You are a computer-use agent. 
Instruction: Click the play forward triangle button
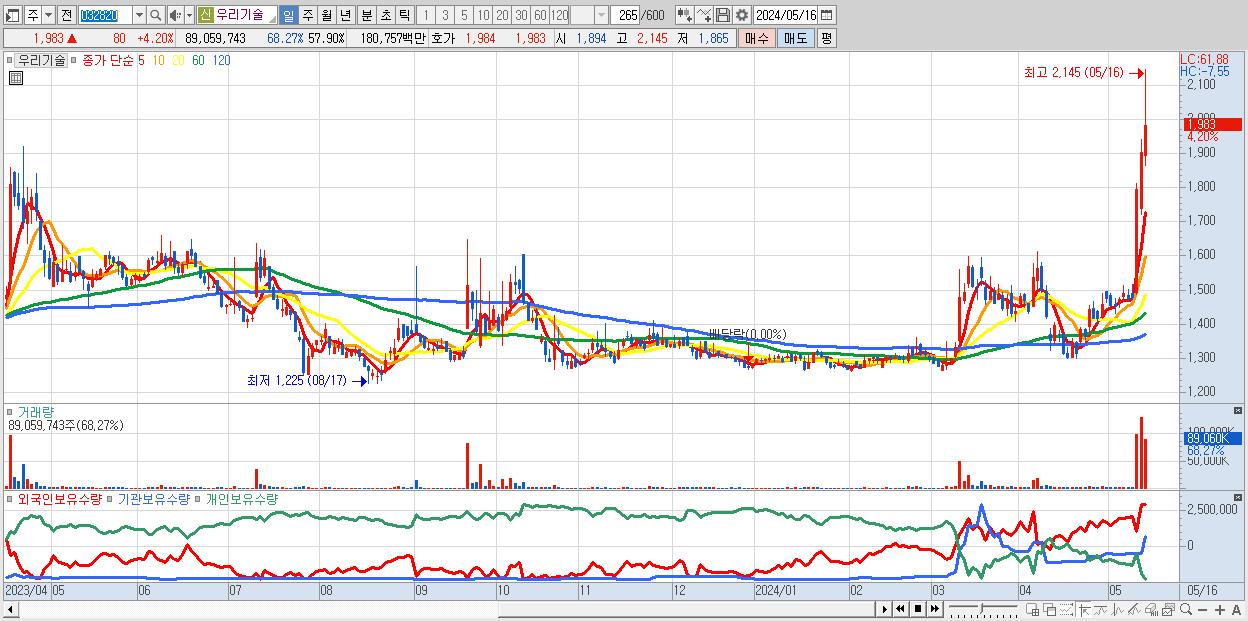pos(884,609)
